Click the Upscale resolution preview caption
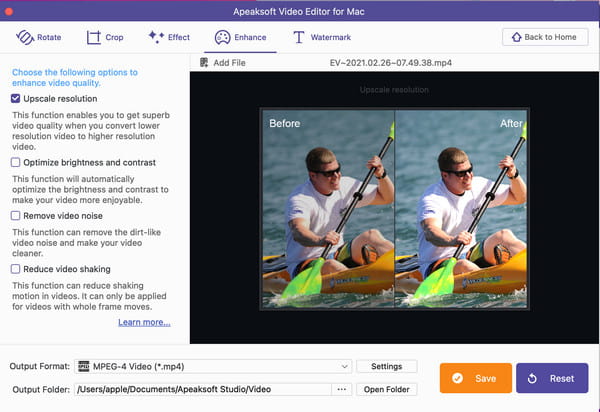 (394, 90)
